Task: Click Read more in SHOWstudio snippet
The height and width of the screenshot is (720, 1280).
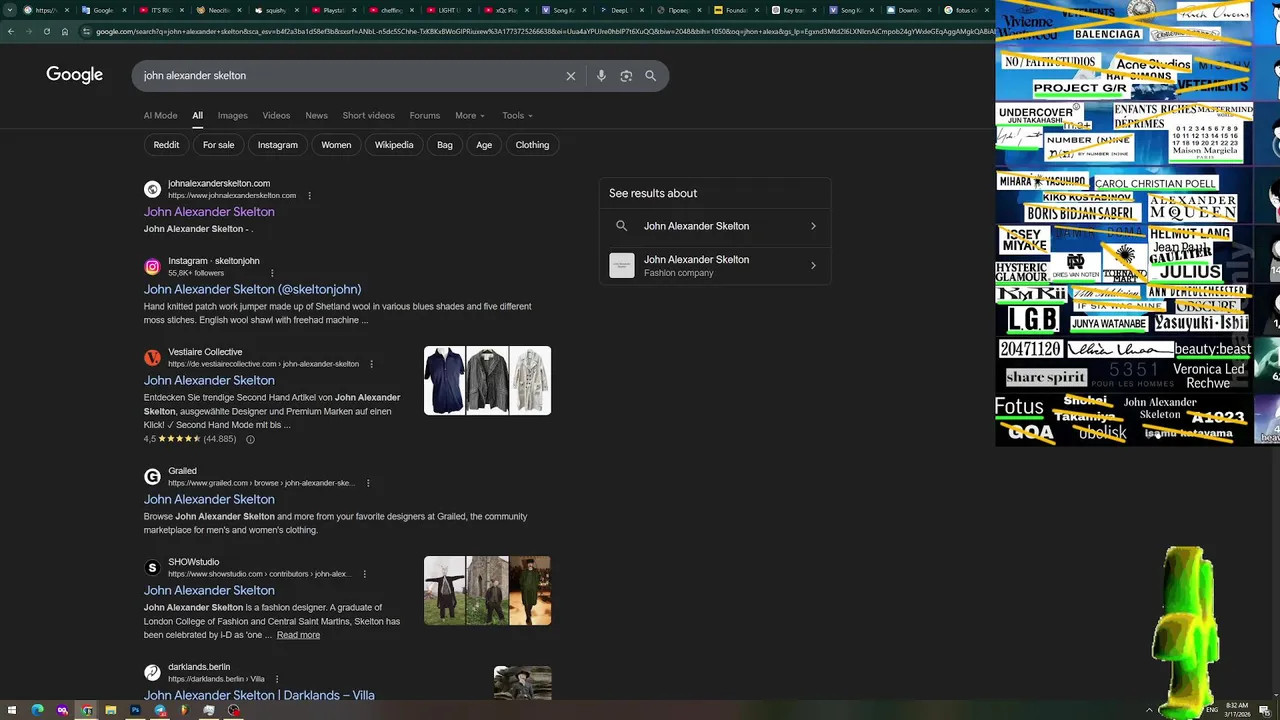Action: [298, 635]
